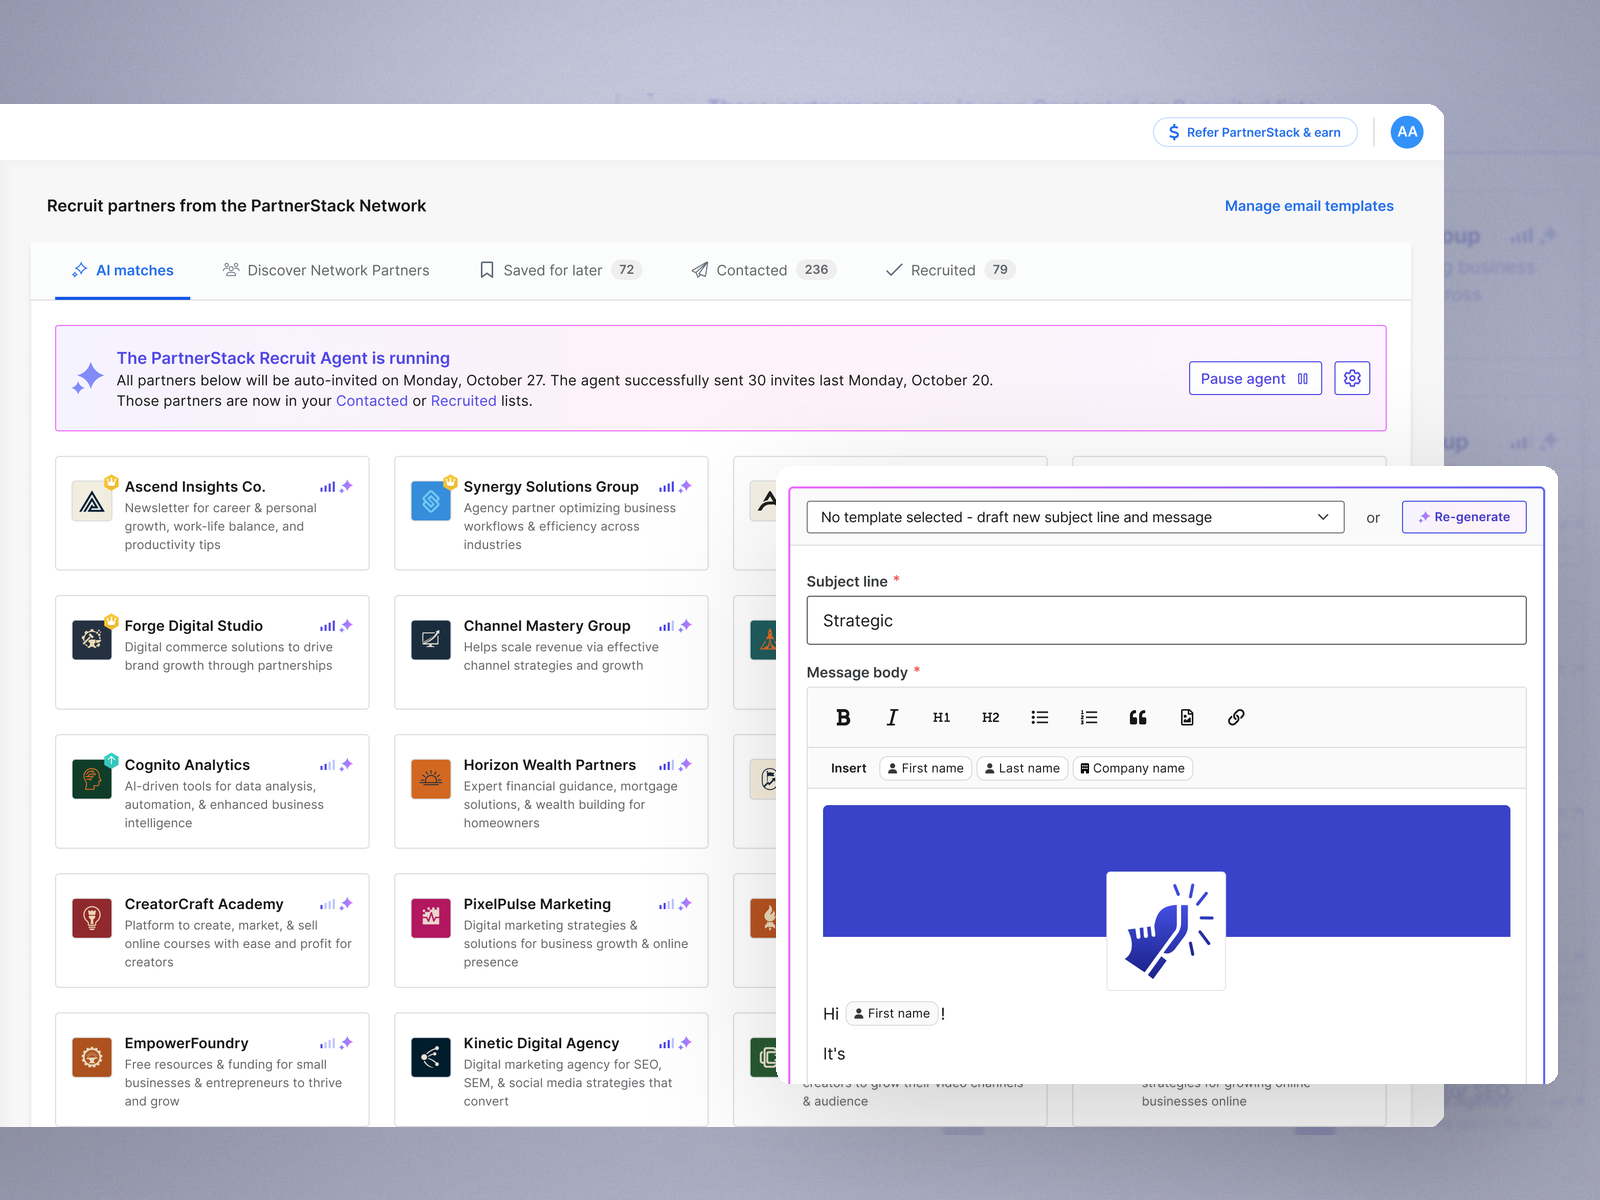
Task: Click Pause agent button
Action: coord(1255,378)
